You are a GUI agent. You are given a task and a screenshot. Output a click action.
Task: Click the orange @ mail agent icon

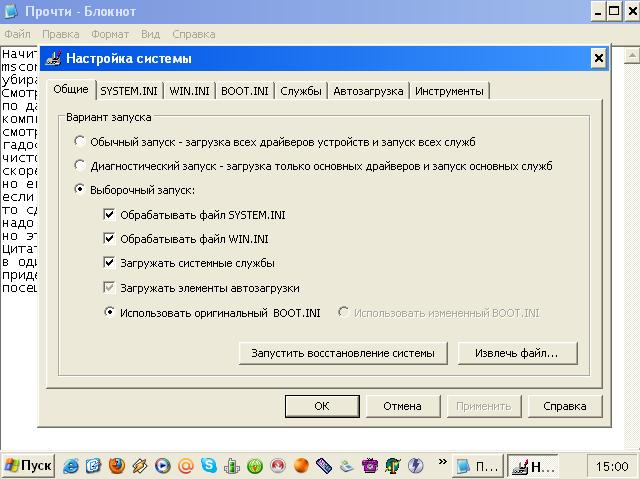(186, 466)
